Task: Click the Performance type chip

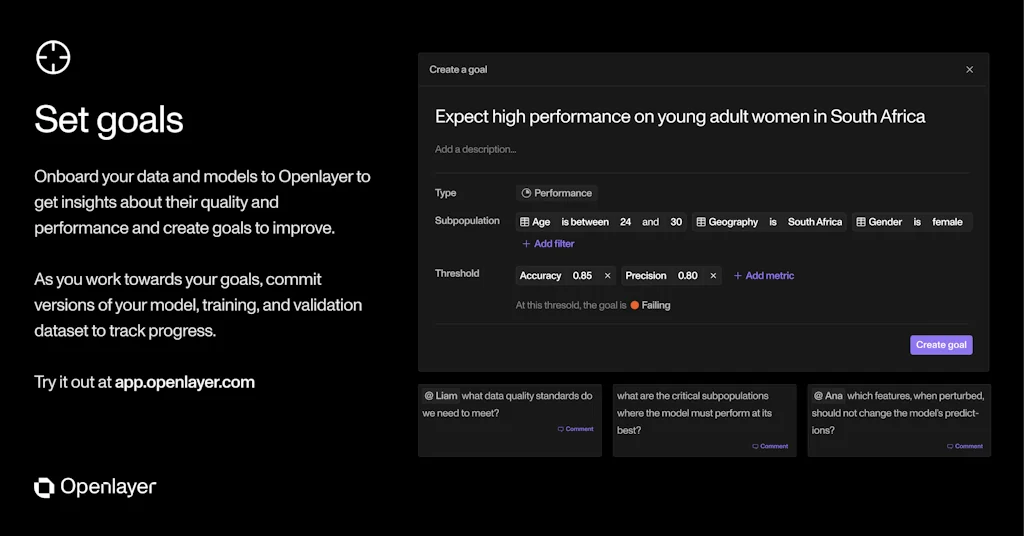Action: (x=556, y=193)
